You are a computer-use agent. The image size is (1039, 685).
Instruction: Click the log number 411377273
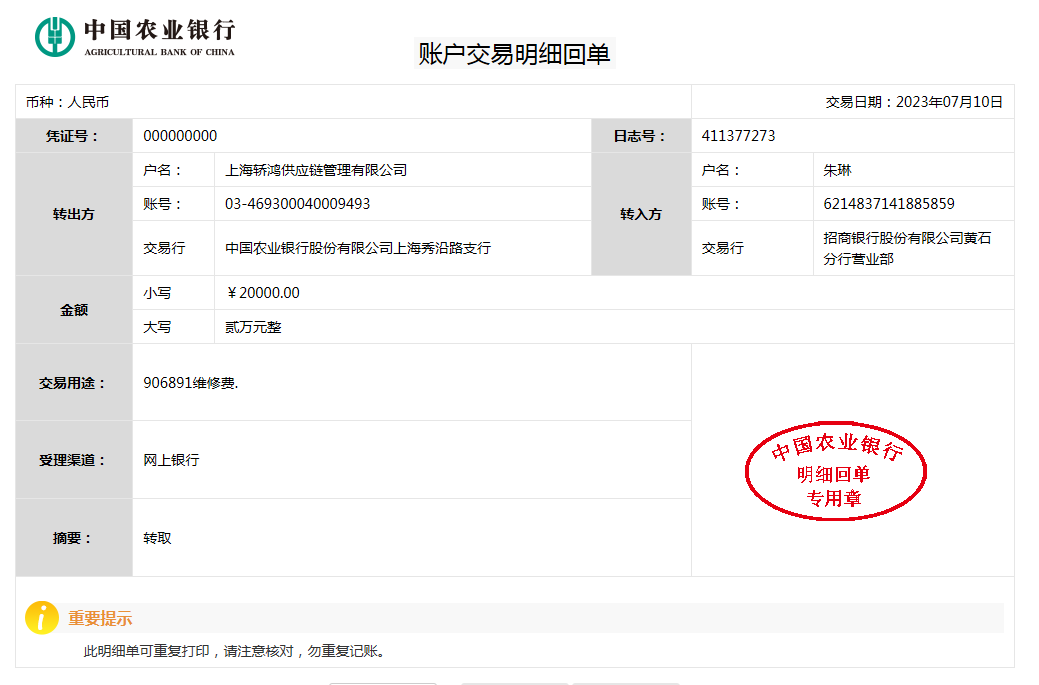coord(738,136)
